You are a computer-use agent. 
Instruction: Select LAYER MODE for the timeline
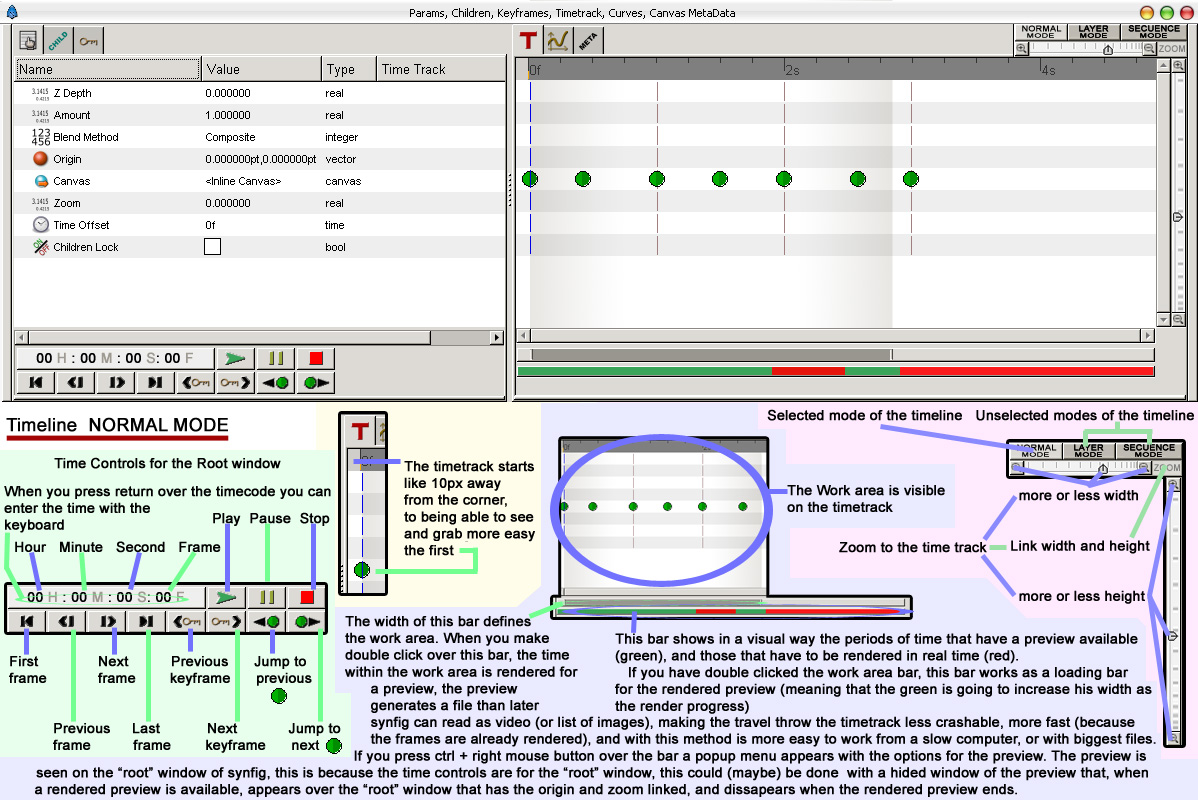1093,31
